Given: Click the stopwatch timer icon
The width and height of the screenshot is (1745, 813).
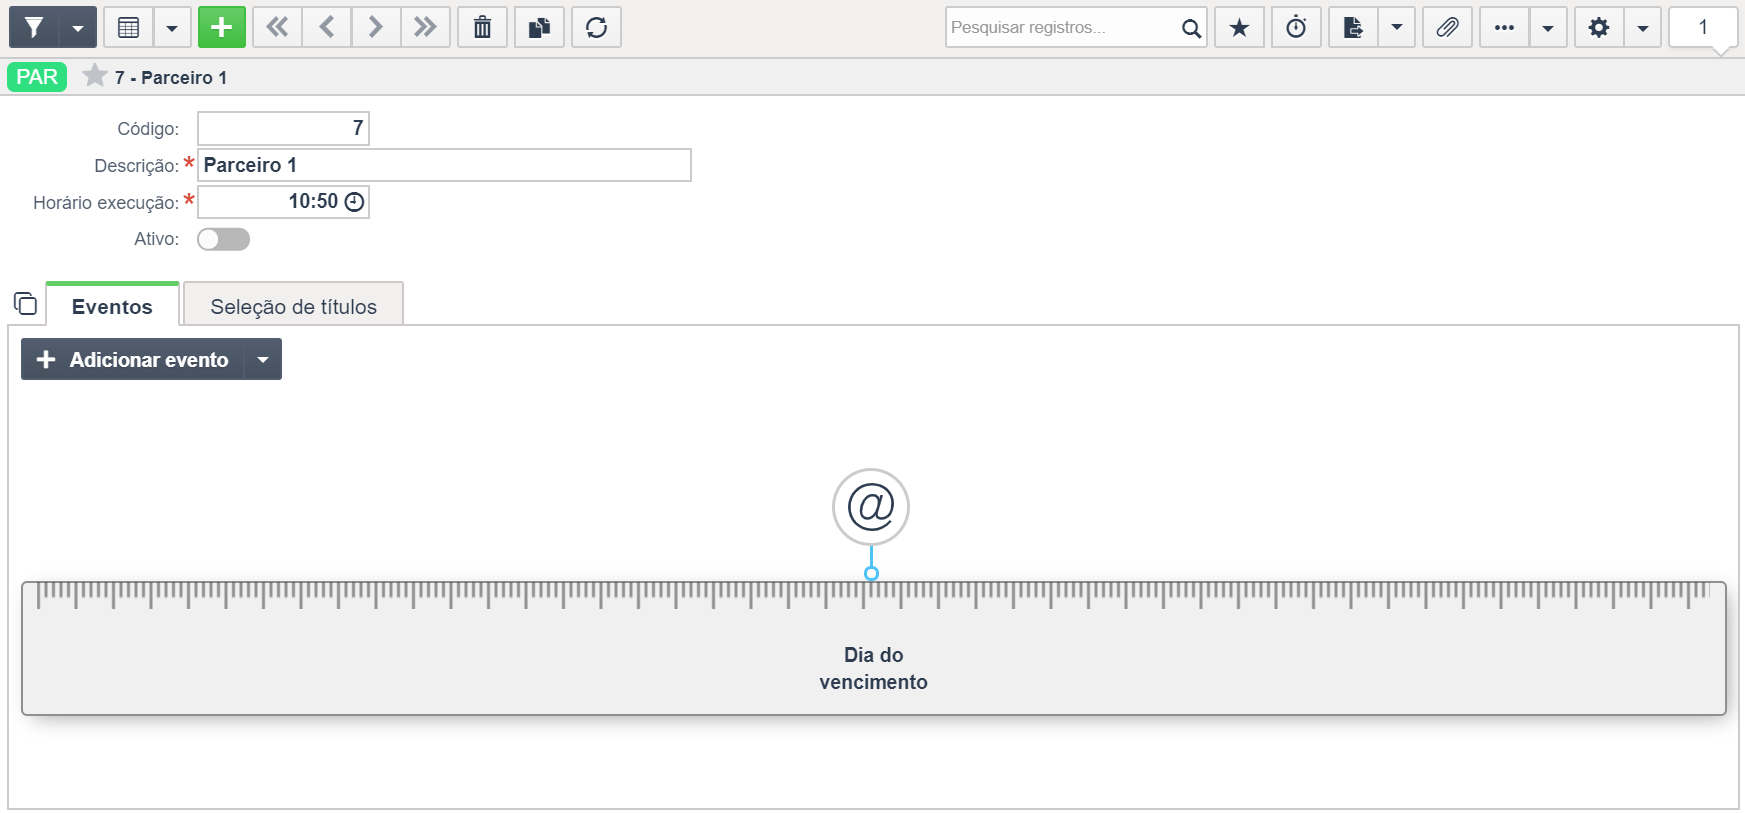Looking at the screenshot, I should 1296,27.
